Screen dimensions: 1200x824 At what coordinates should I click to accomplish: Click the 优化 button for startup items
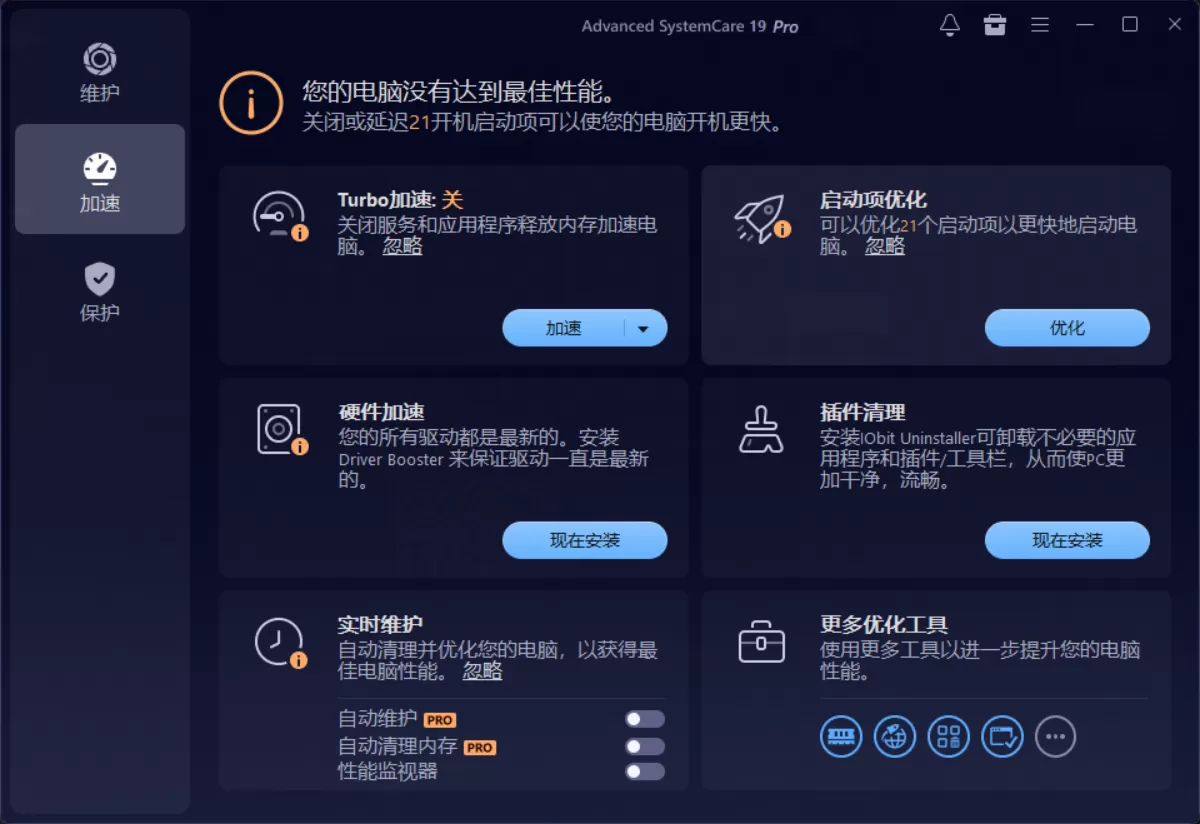click(1067, 327)
